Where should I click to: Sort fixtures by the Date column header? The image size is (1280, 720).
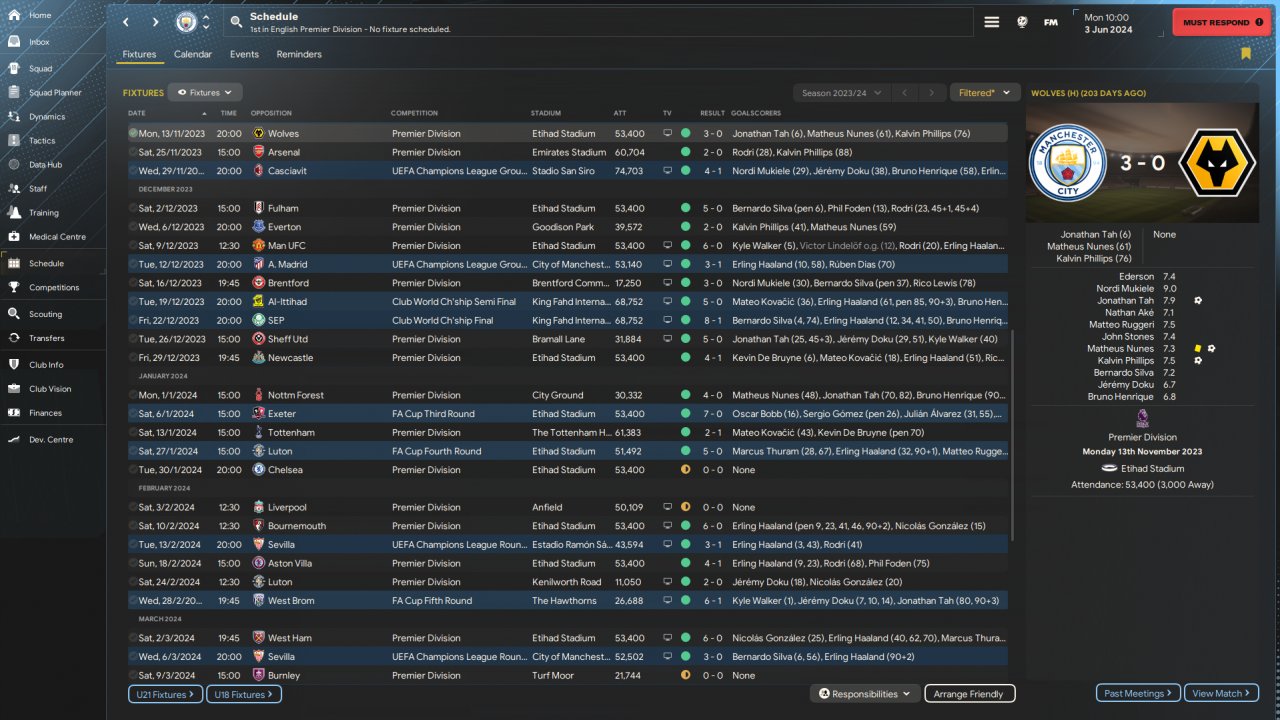tap(137, 113)
